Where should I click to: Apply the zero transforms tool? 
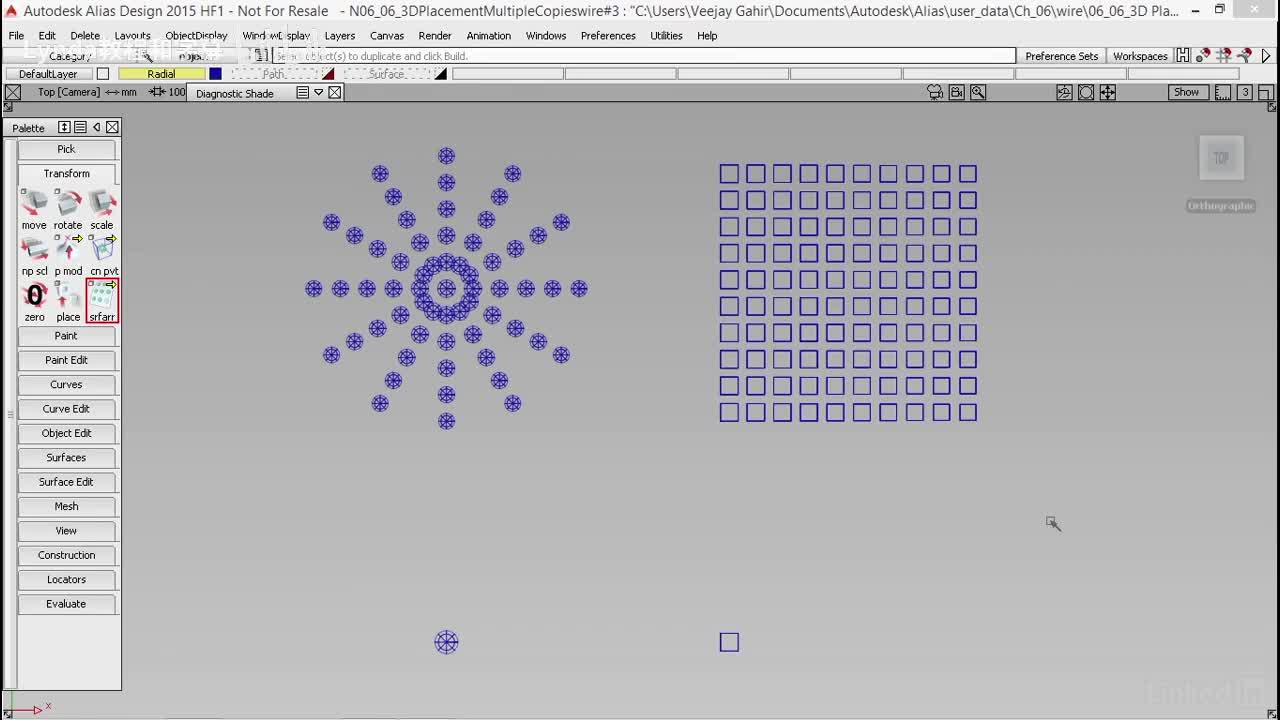(x=34, y=301)
